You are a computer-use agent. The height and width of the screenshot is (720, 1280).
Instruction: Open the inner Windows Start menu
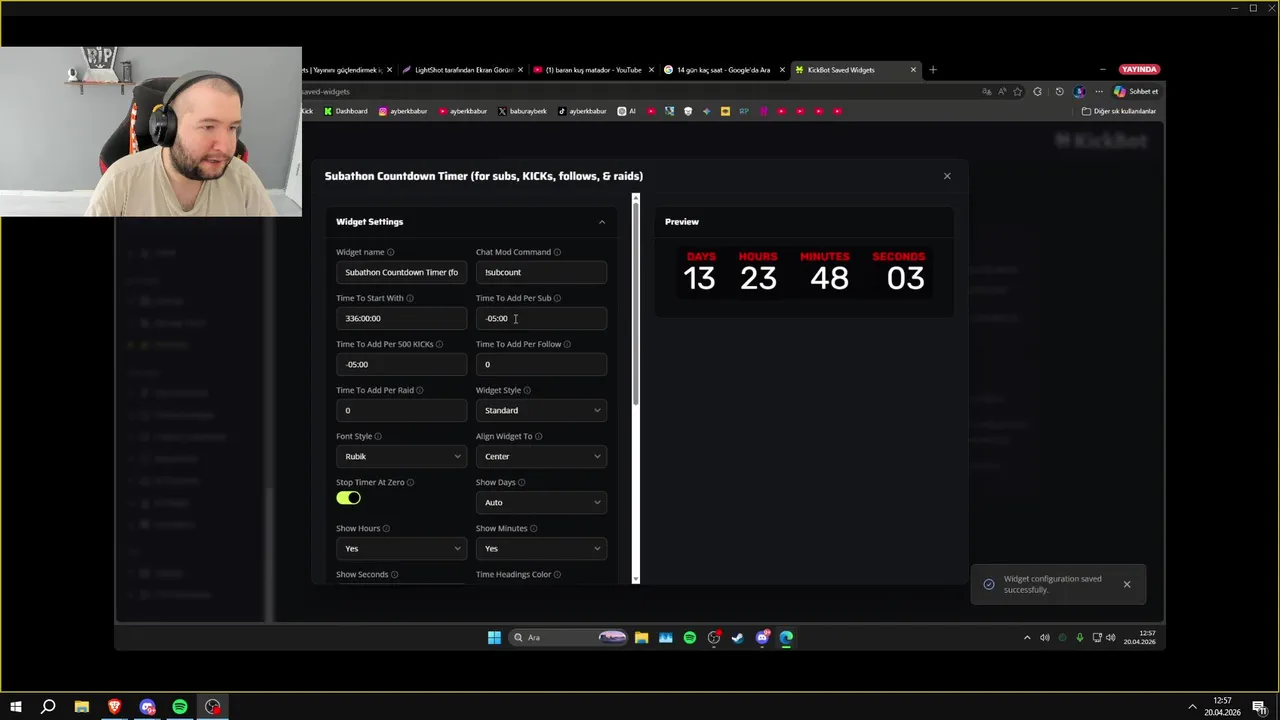[x=494, y=637]
